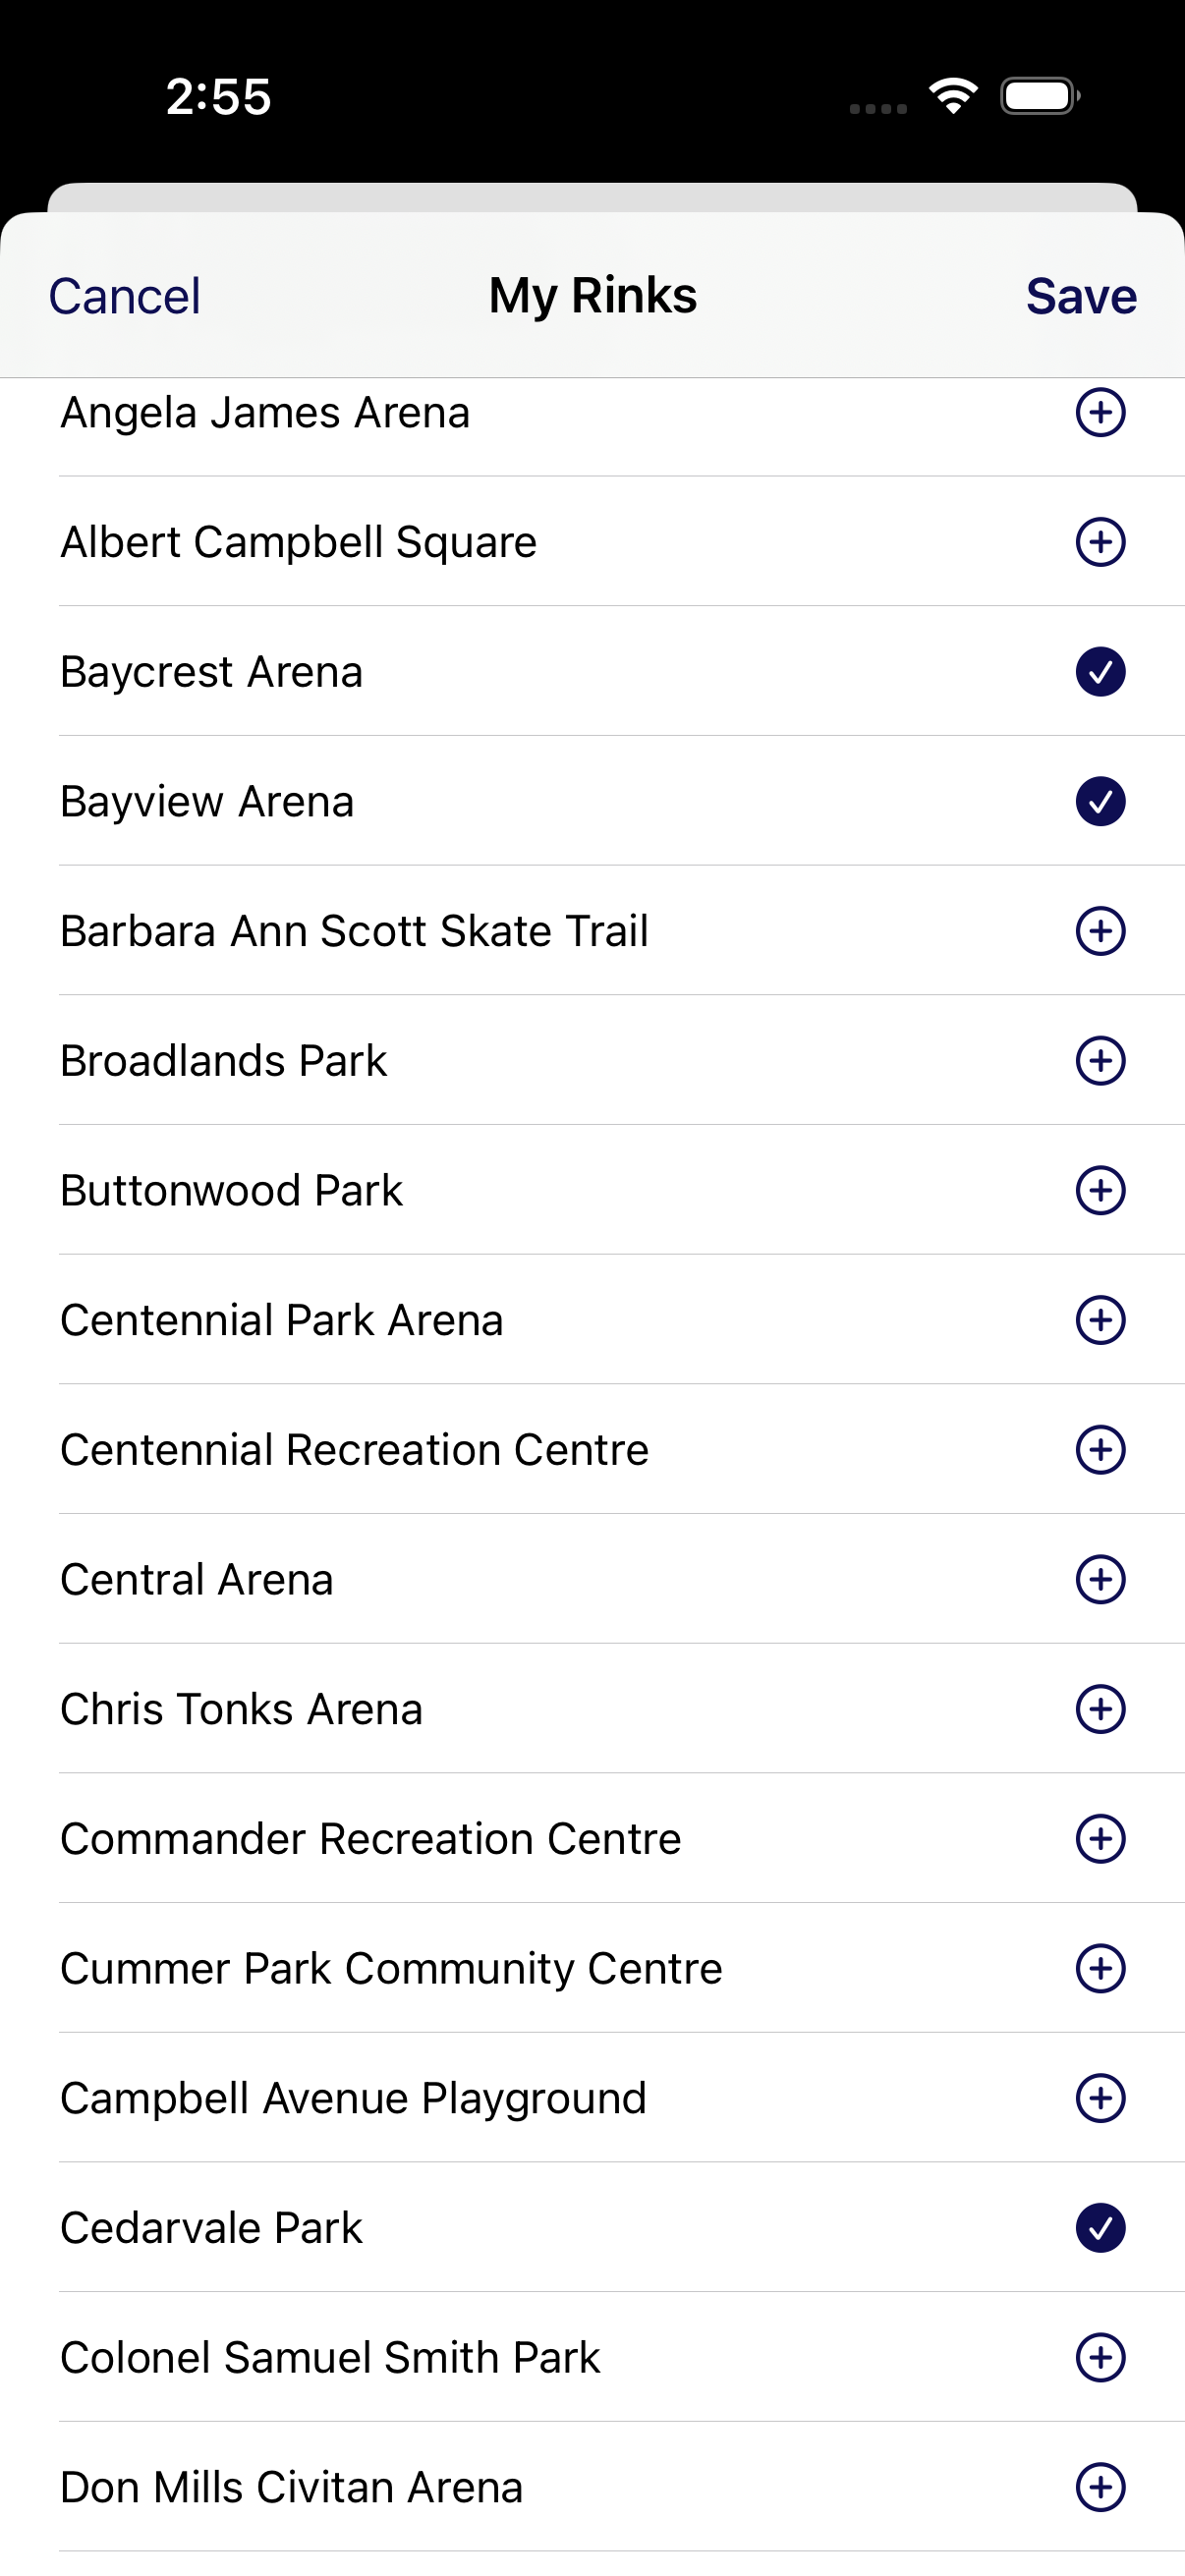Tap plus for Cummer Park Community Centre
Image resolution: width=1185 pixels, height=2576 pixels.
[x=1100, y=1968]
